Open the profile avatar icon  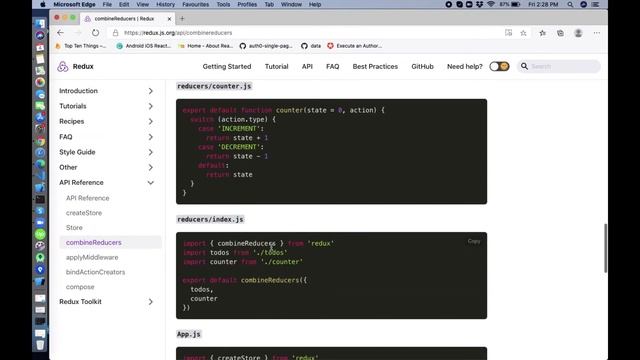(x=578, y=33)
